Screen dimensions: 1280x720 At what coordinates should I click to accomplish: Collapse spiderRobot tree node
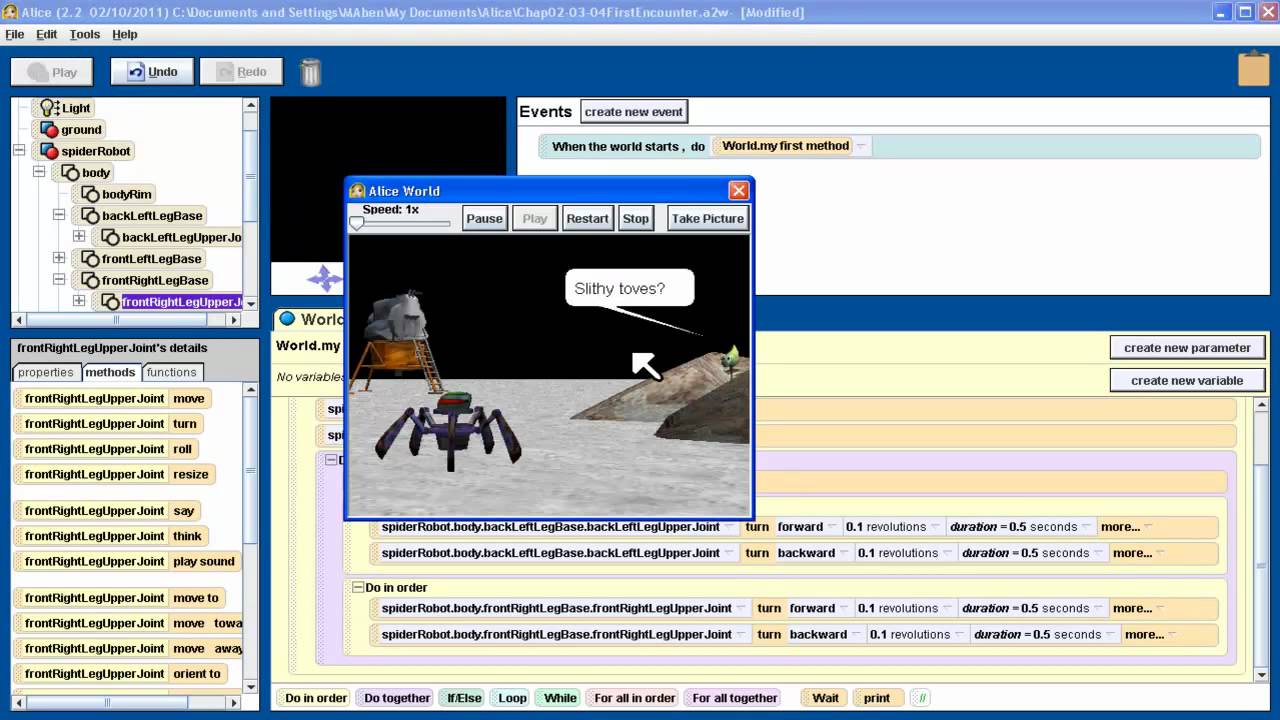pyautogui.click(x=18, y=151)
